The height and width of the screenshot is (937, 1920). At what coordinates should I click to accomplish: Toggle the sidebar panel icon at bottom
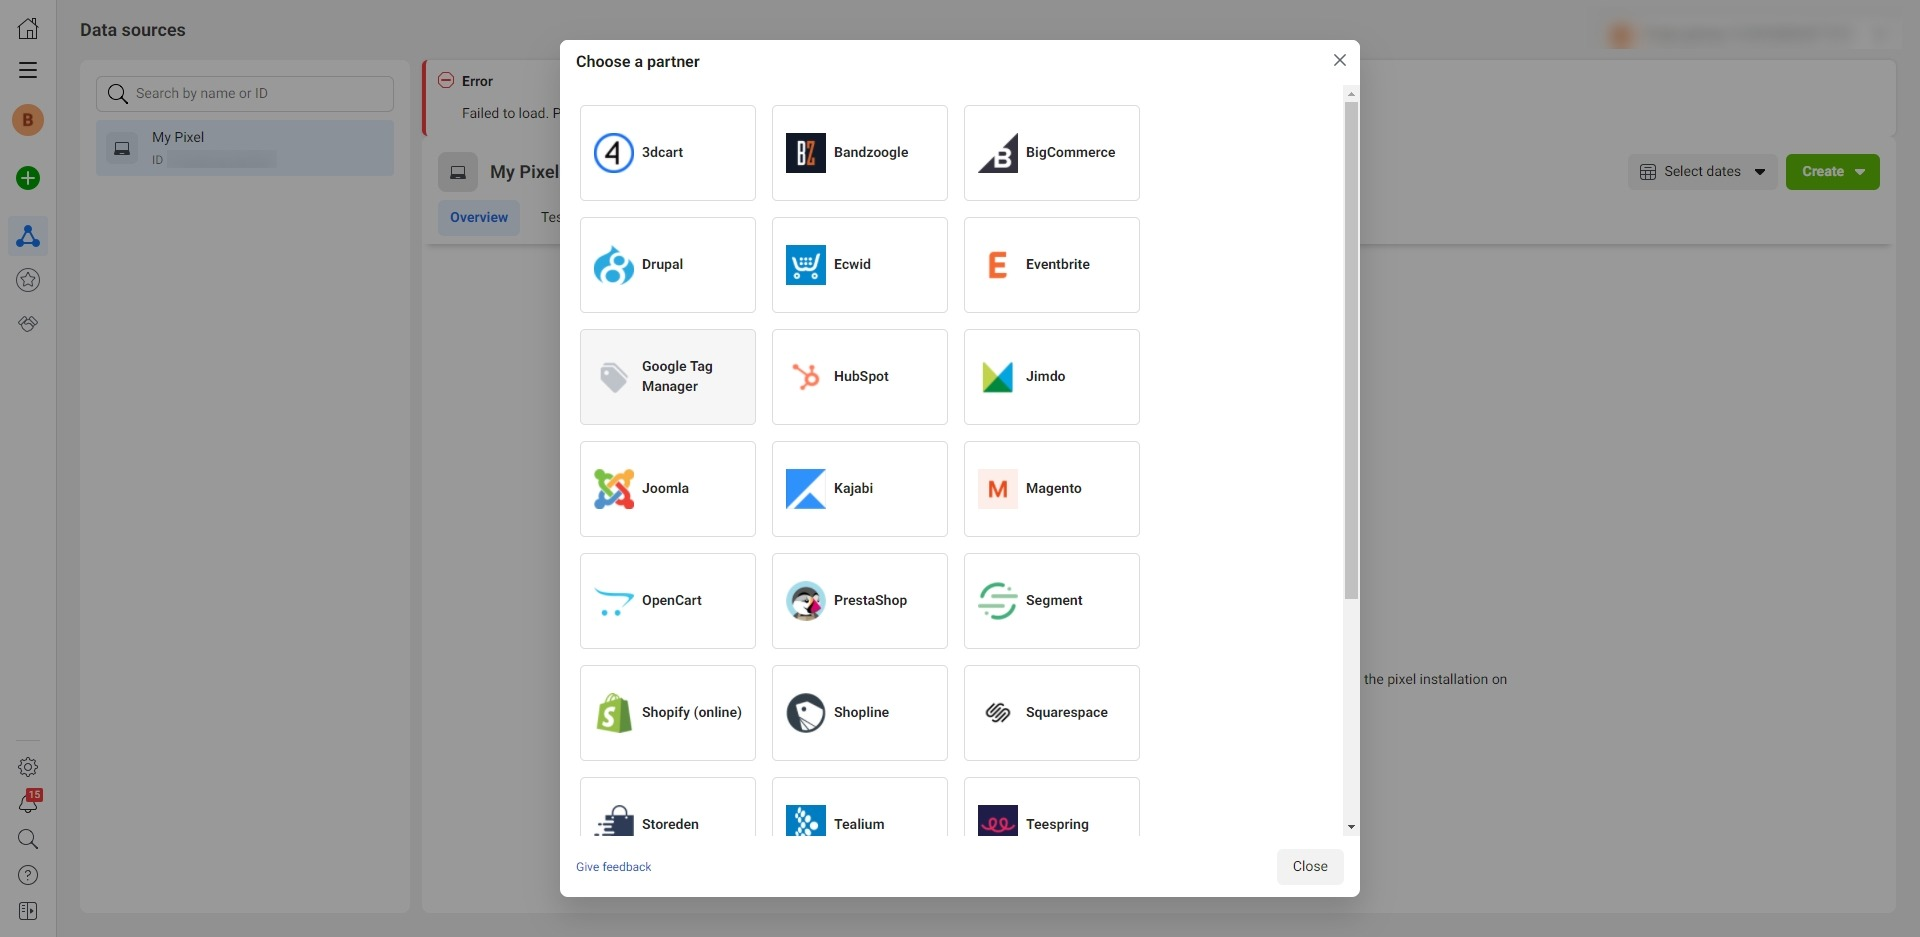(x=28, y=911)
